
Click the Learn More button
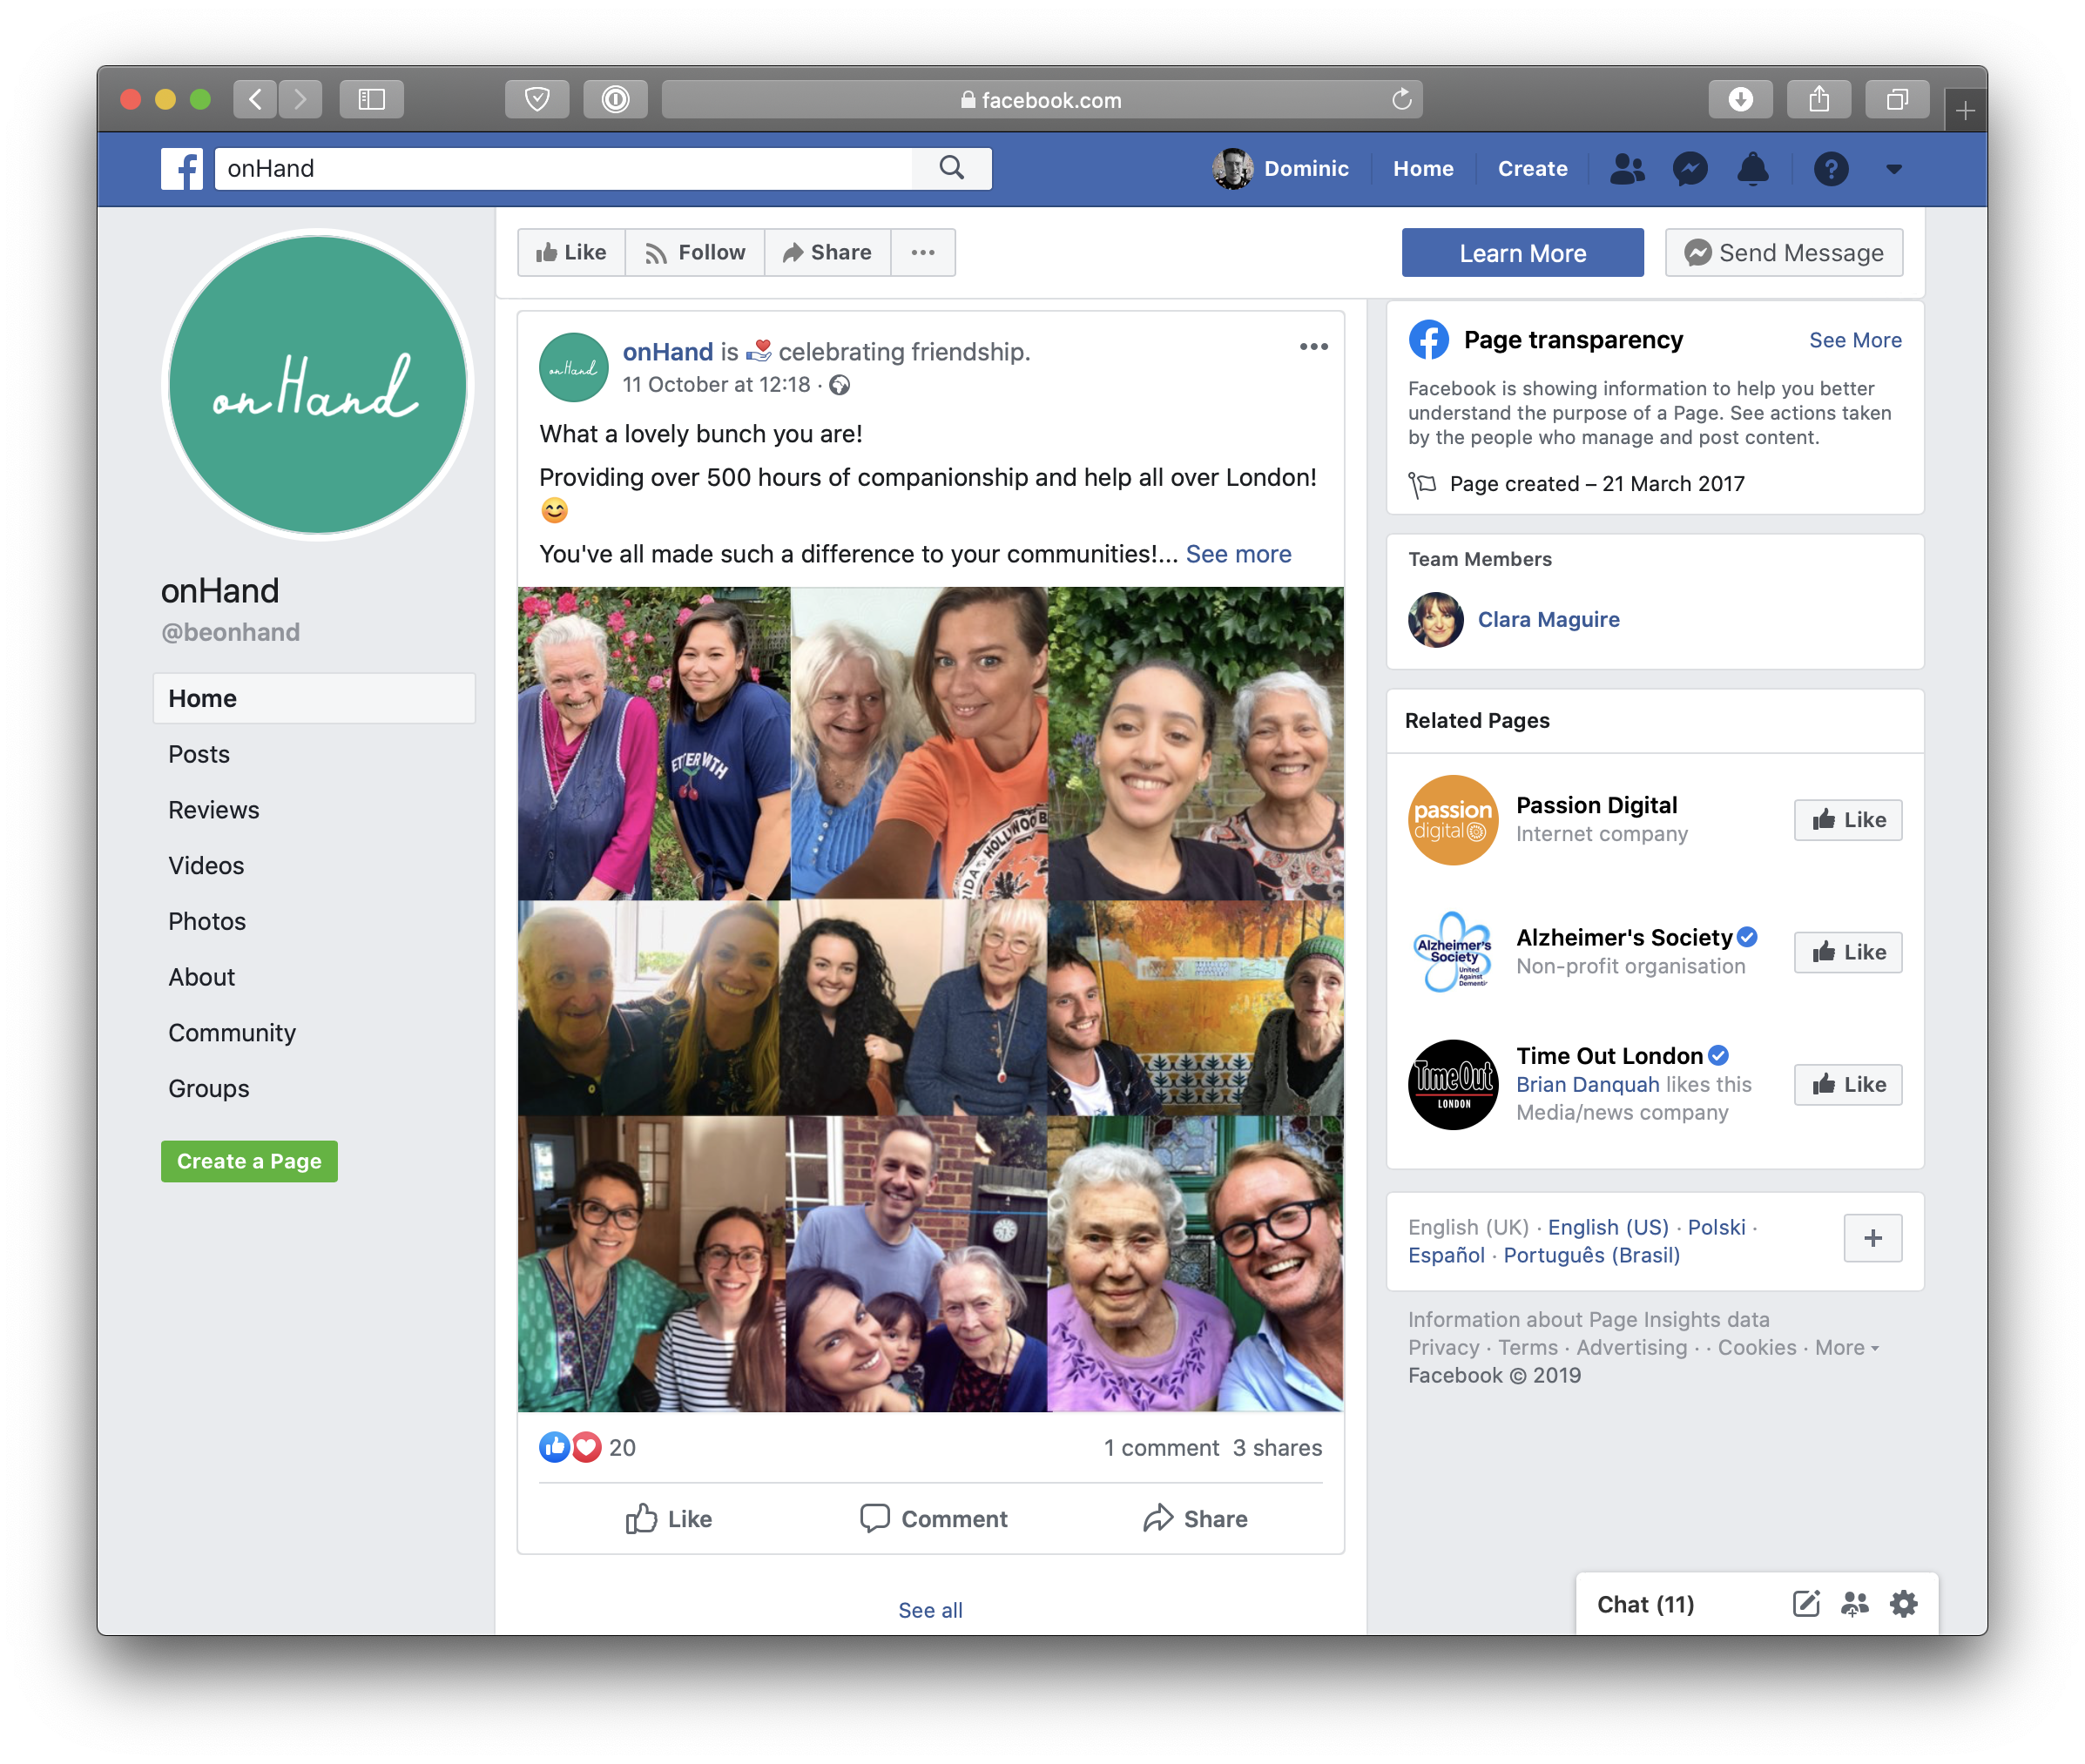point(1521,253)
